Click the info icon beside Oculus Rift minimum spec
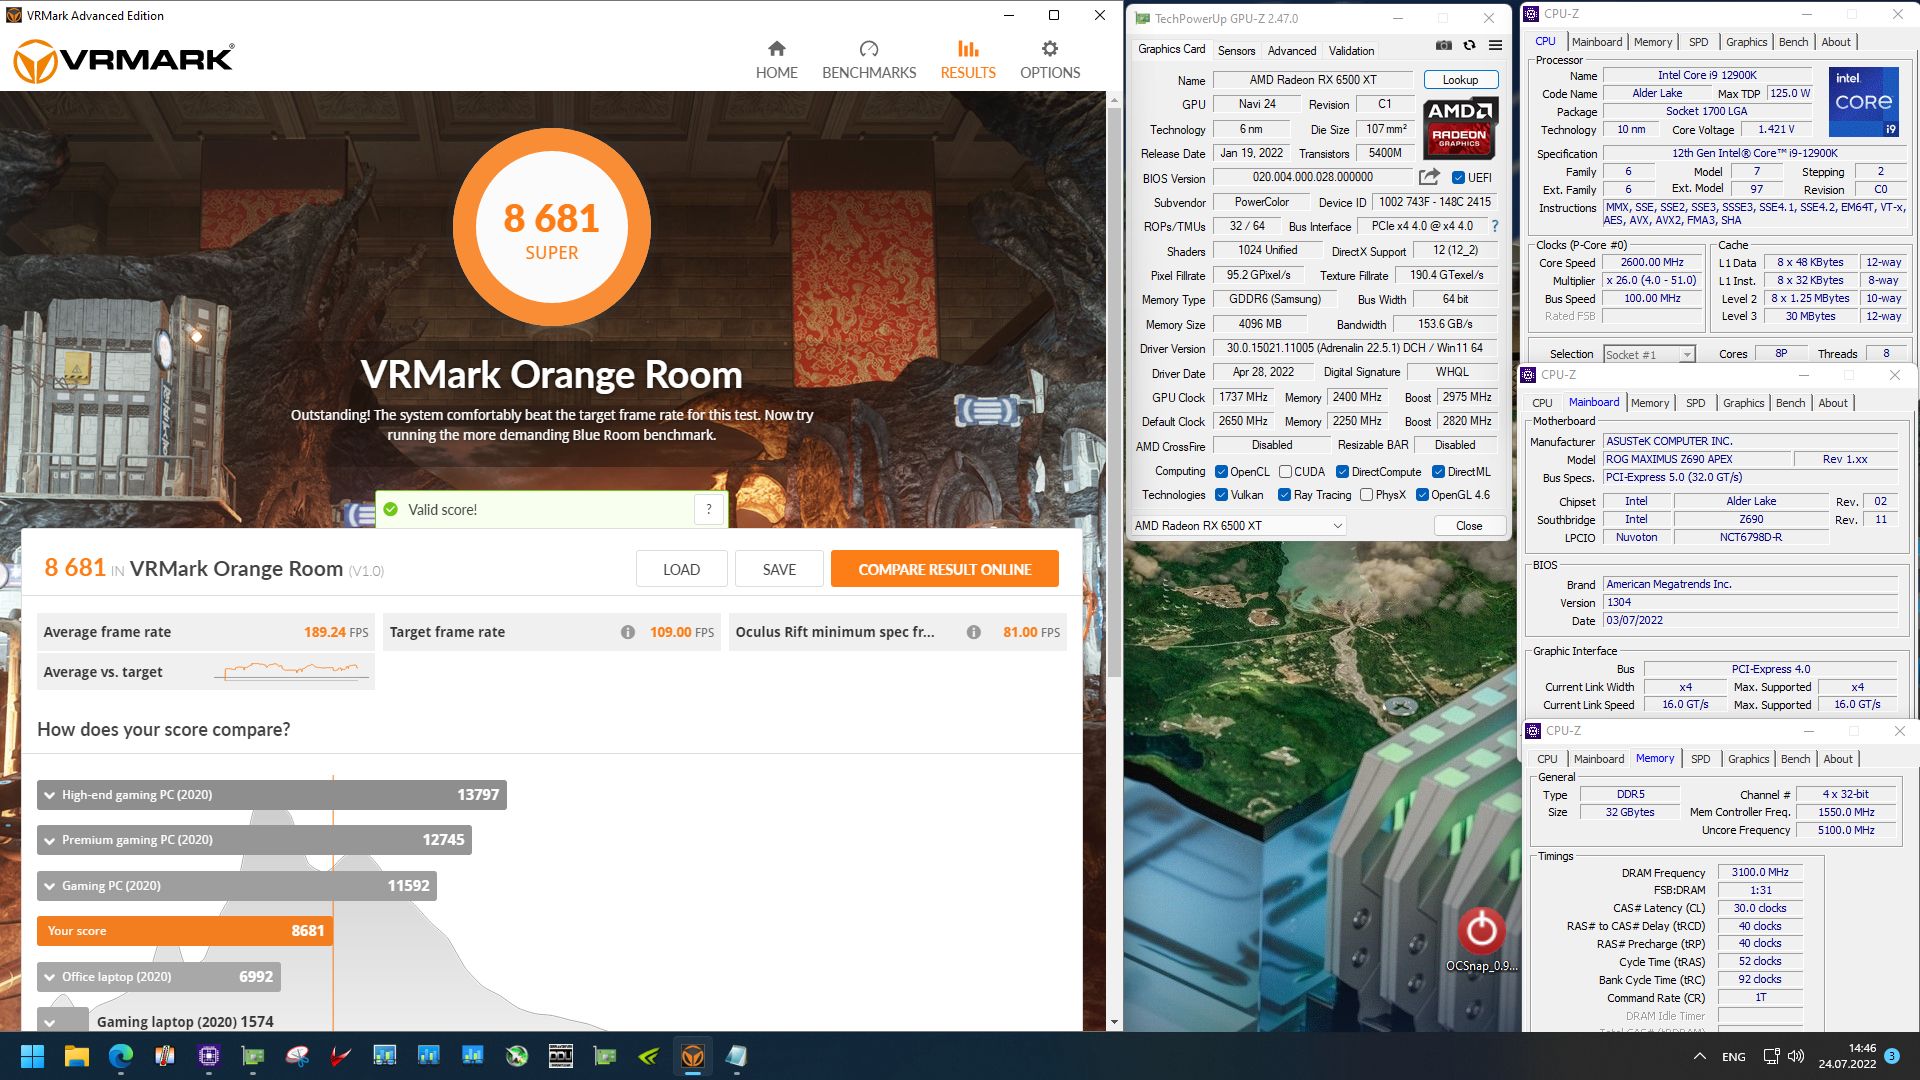 click(973, 632)
